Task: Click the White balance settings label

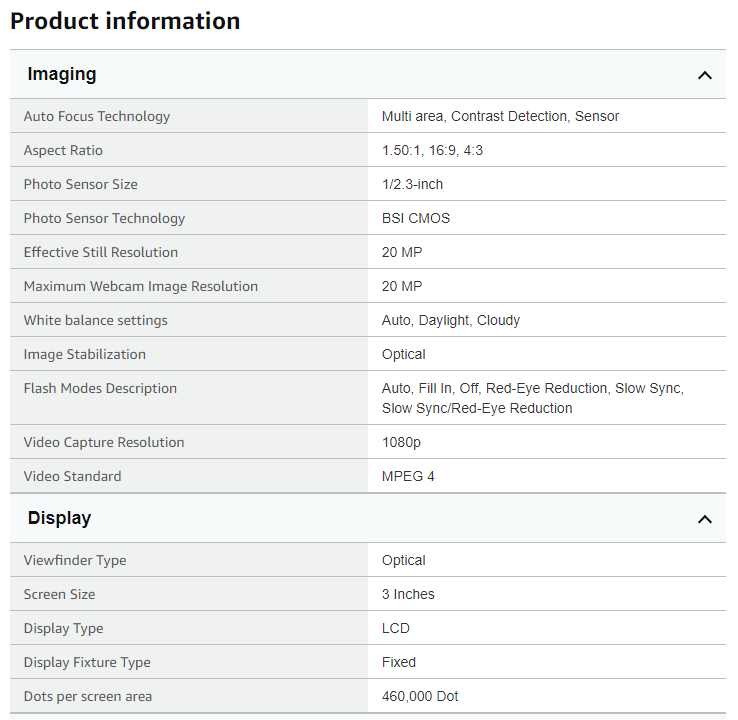Action: (x=96, y=320)
